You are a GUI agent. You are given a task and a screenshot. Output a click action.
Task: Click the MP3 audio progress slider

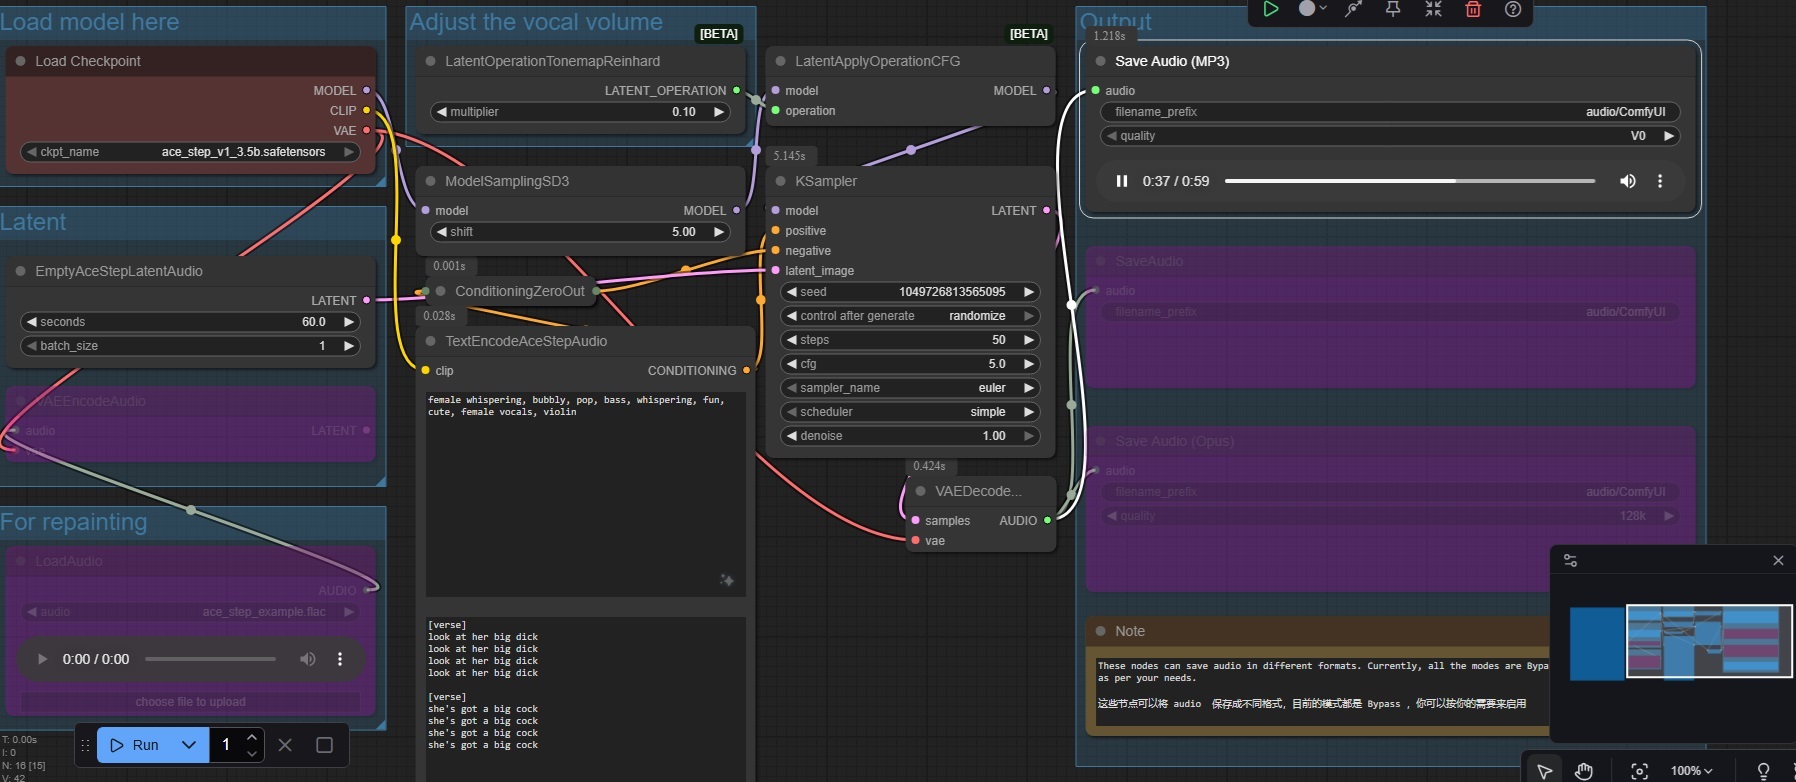pyautogui.click(x=1409, y=181)
